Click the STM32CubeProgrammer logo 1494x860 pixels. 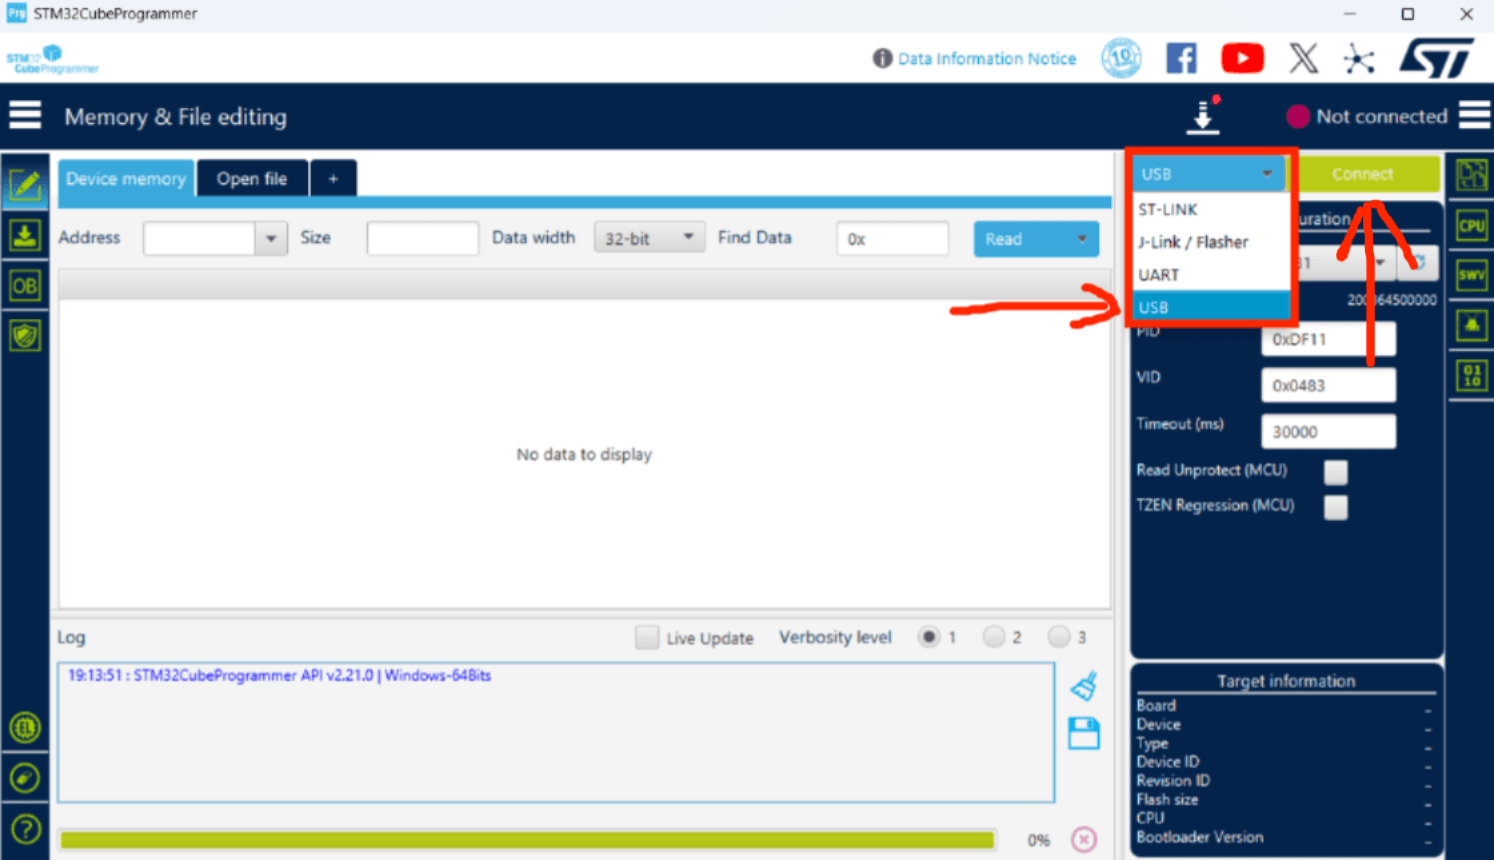click(x=52, y=60)
